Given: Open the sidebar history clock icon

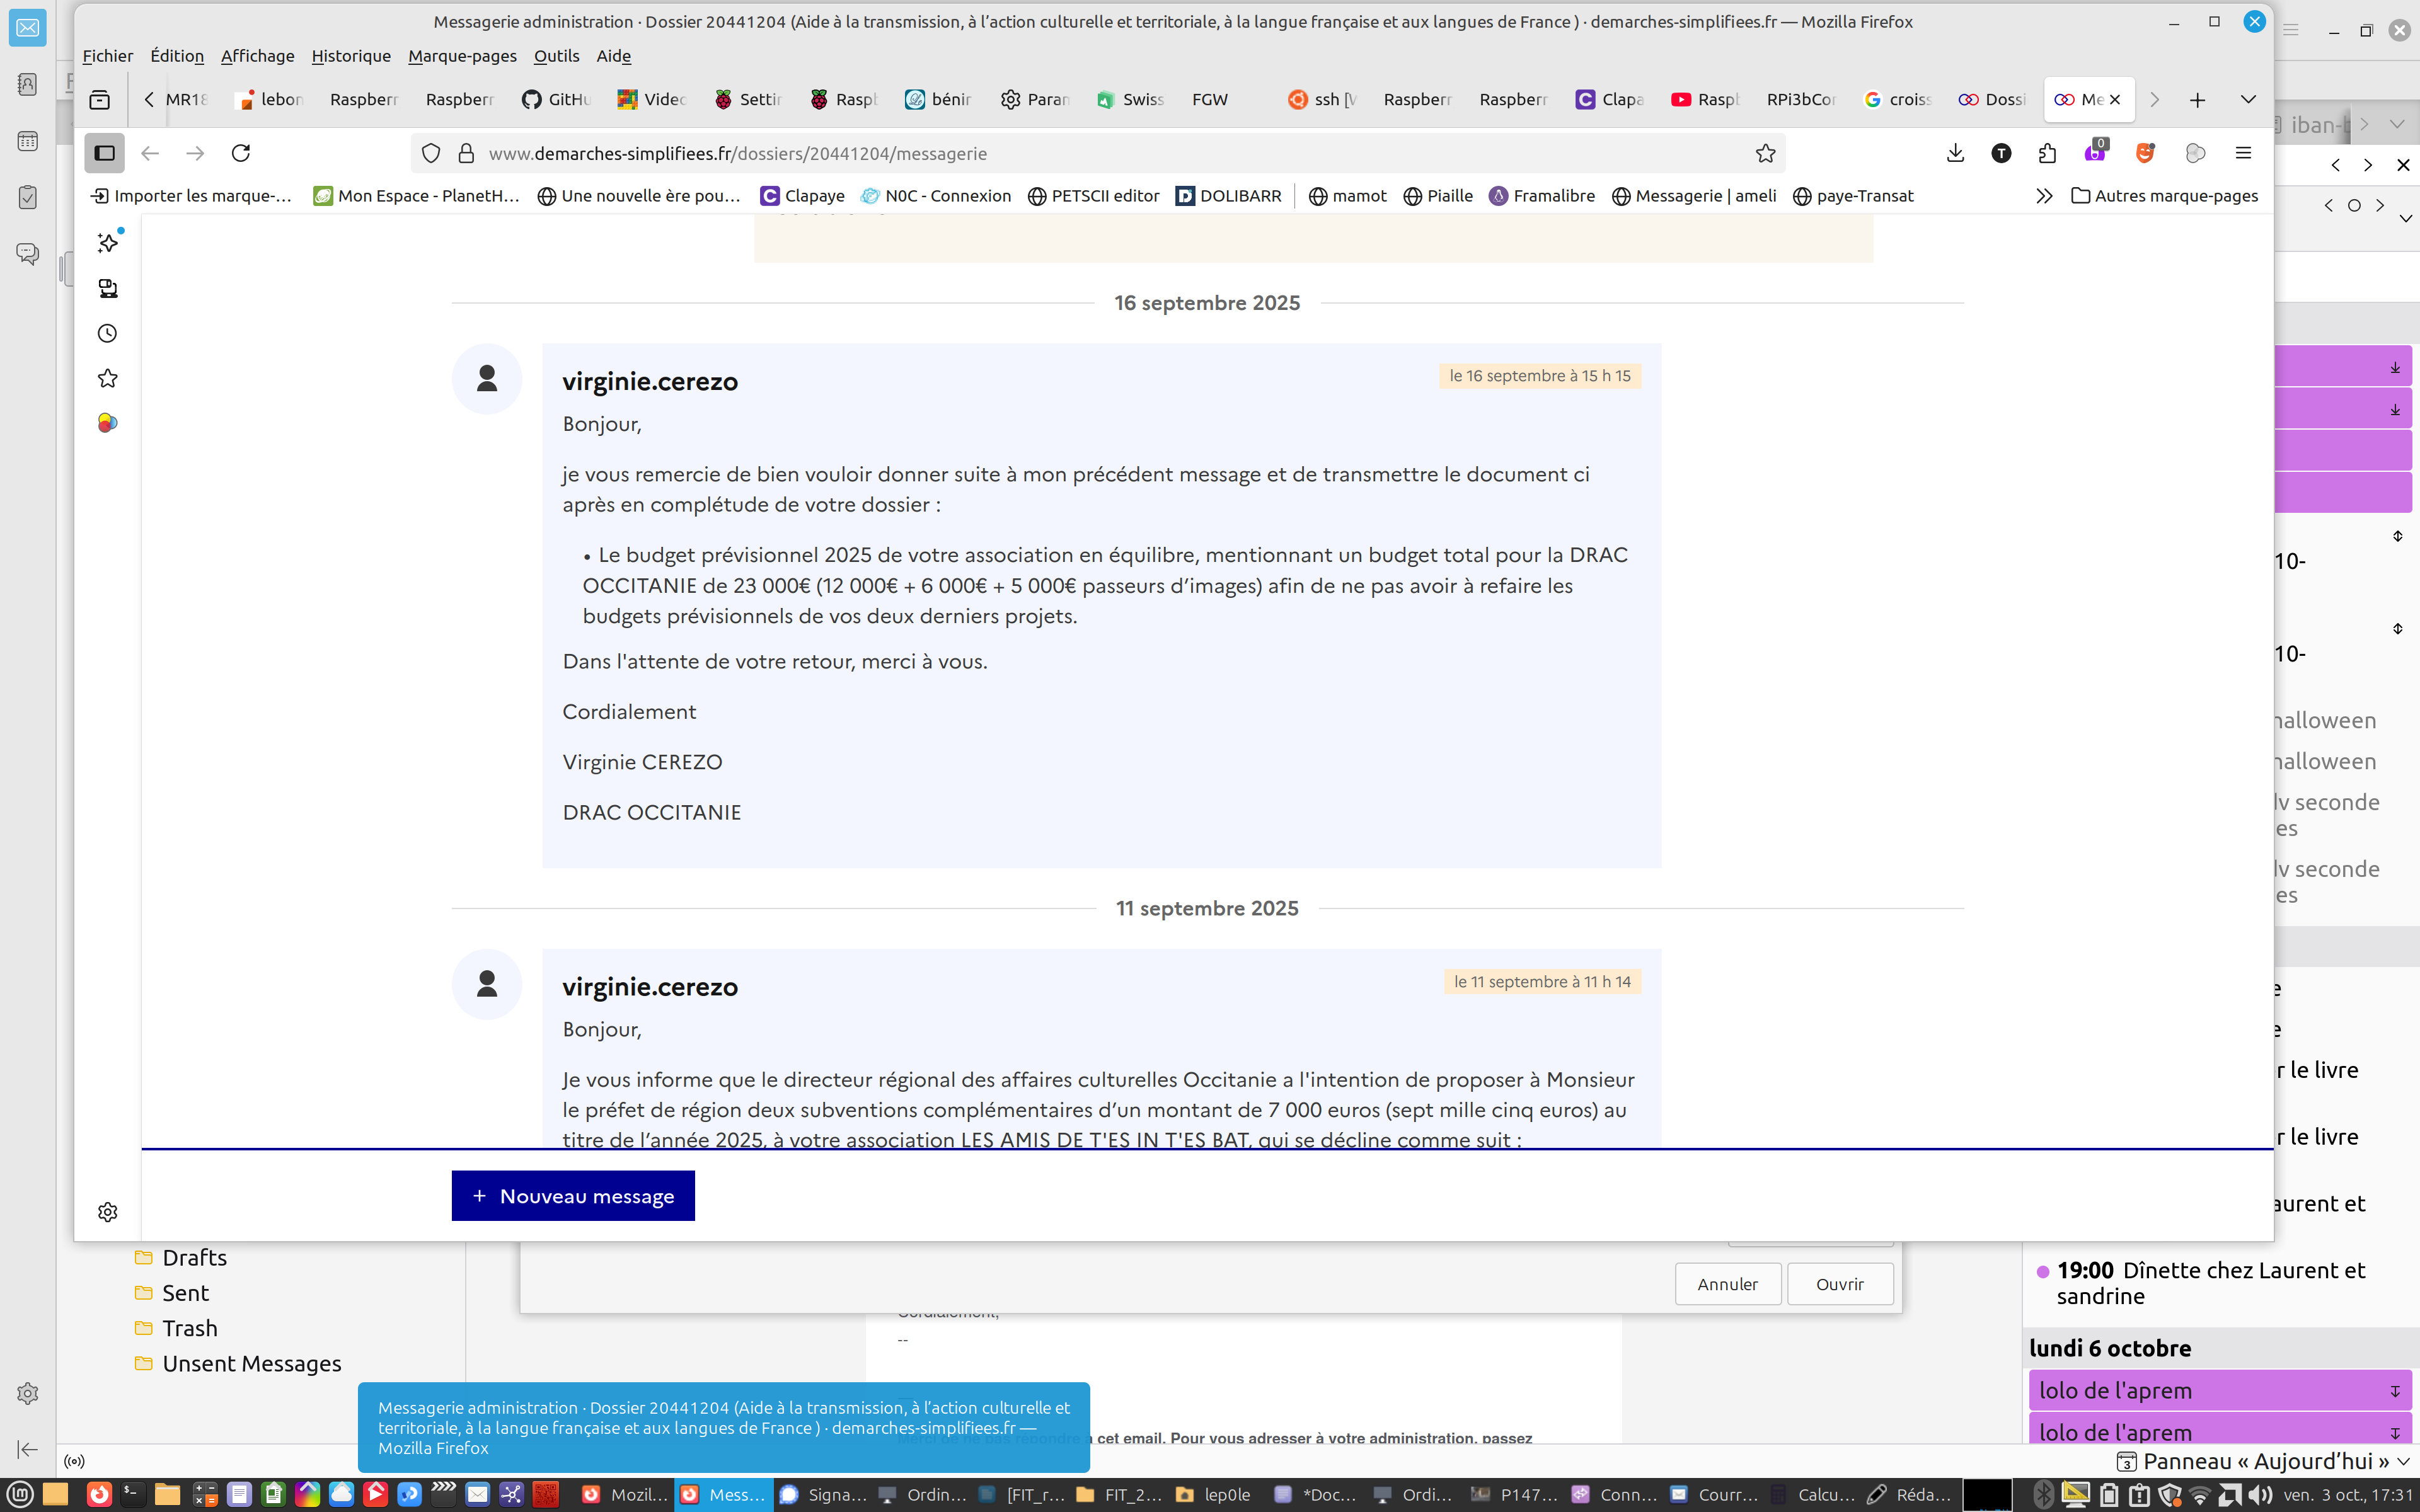Looking at the screenshot, I should (x=108, y=333).
